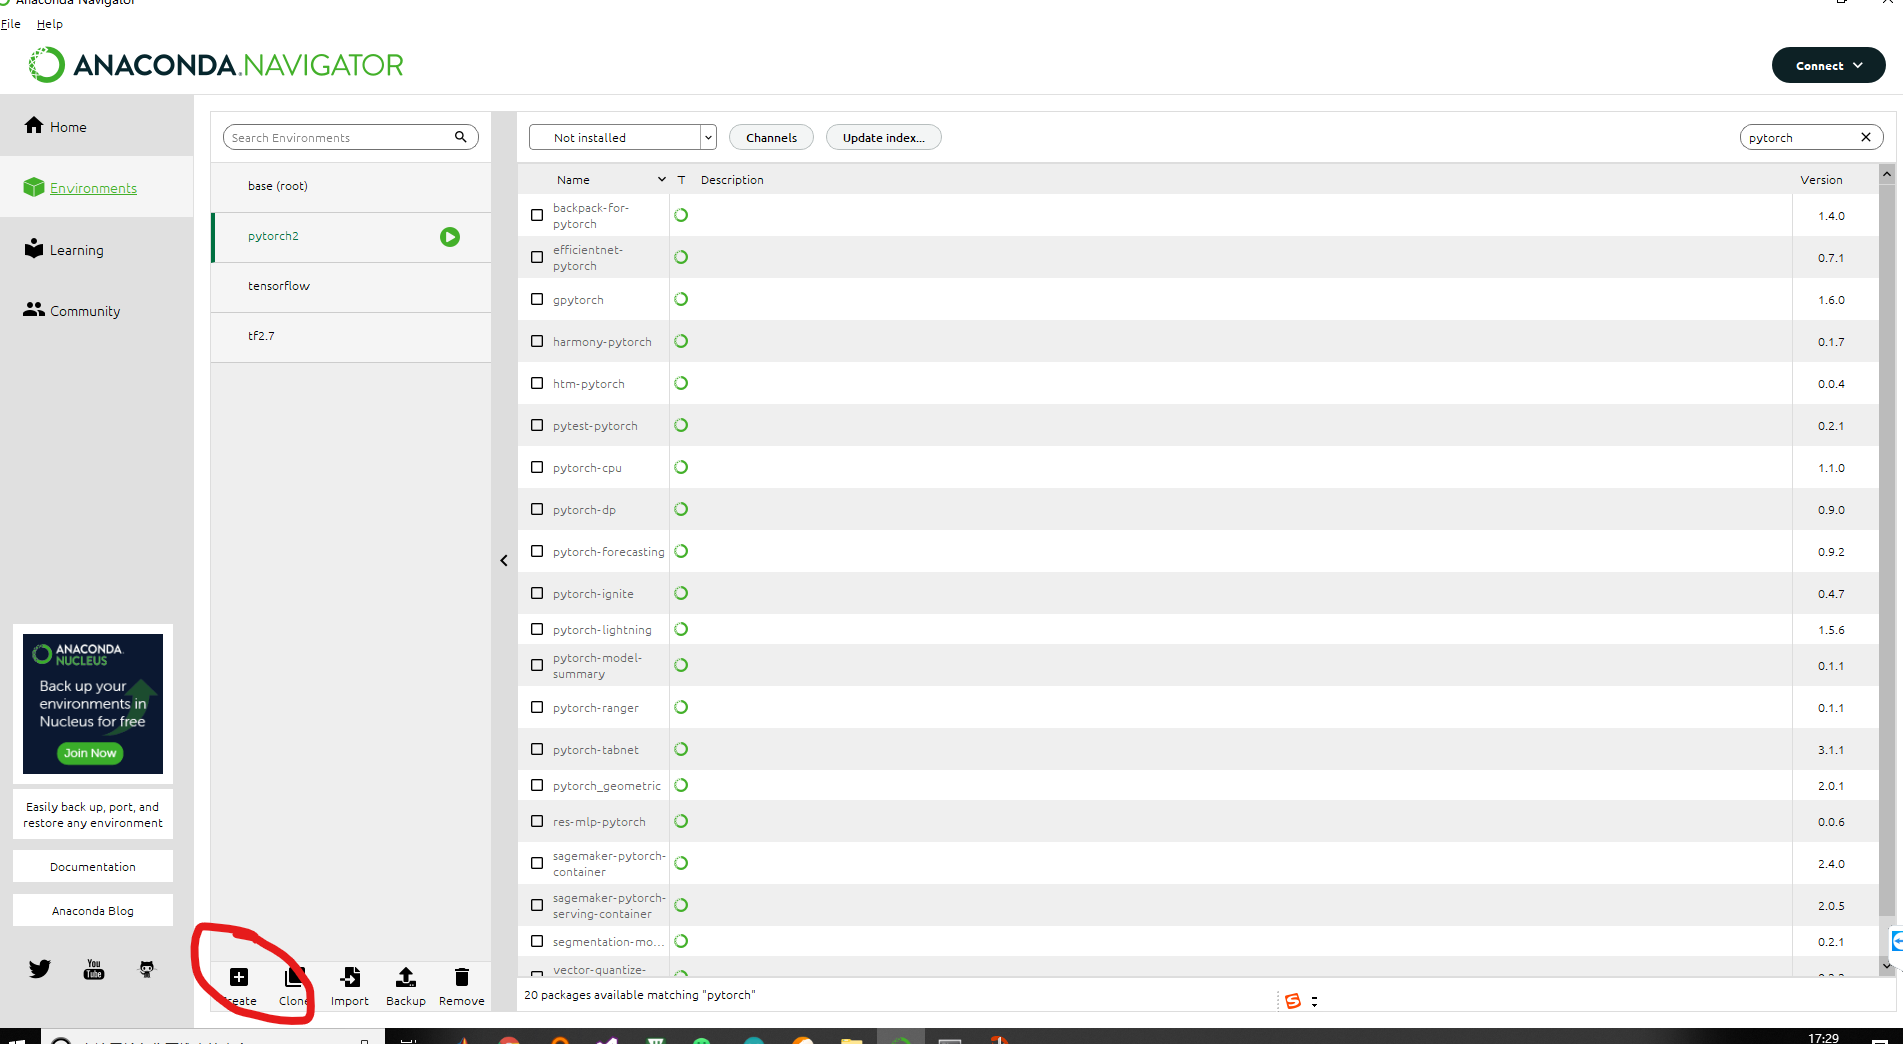The width and height of the screenshot is (1903, 1044).
Task: Click the Import environment icon
Action: [x=350, y=977]
